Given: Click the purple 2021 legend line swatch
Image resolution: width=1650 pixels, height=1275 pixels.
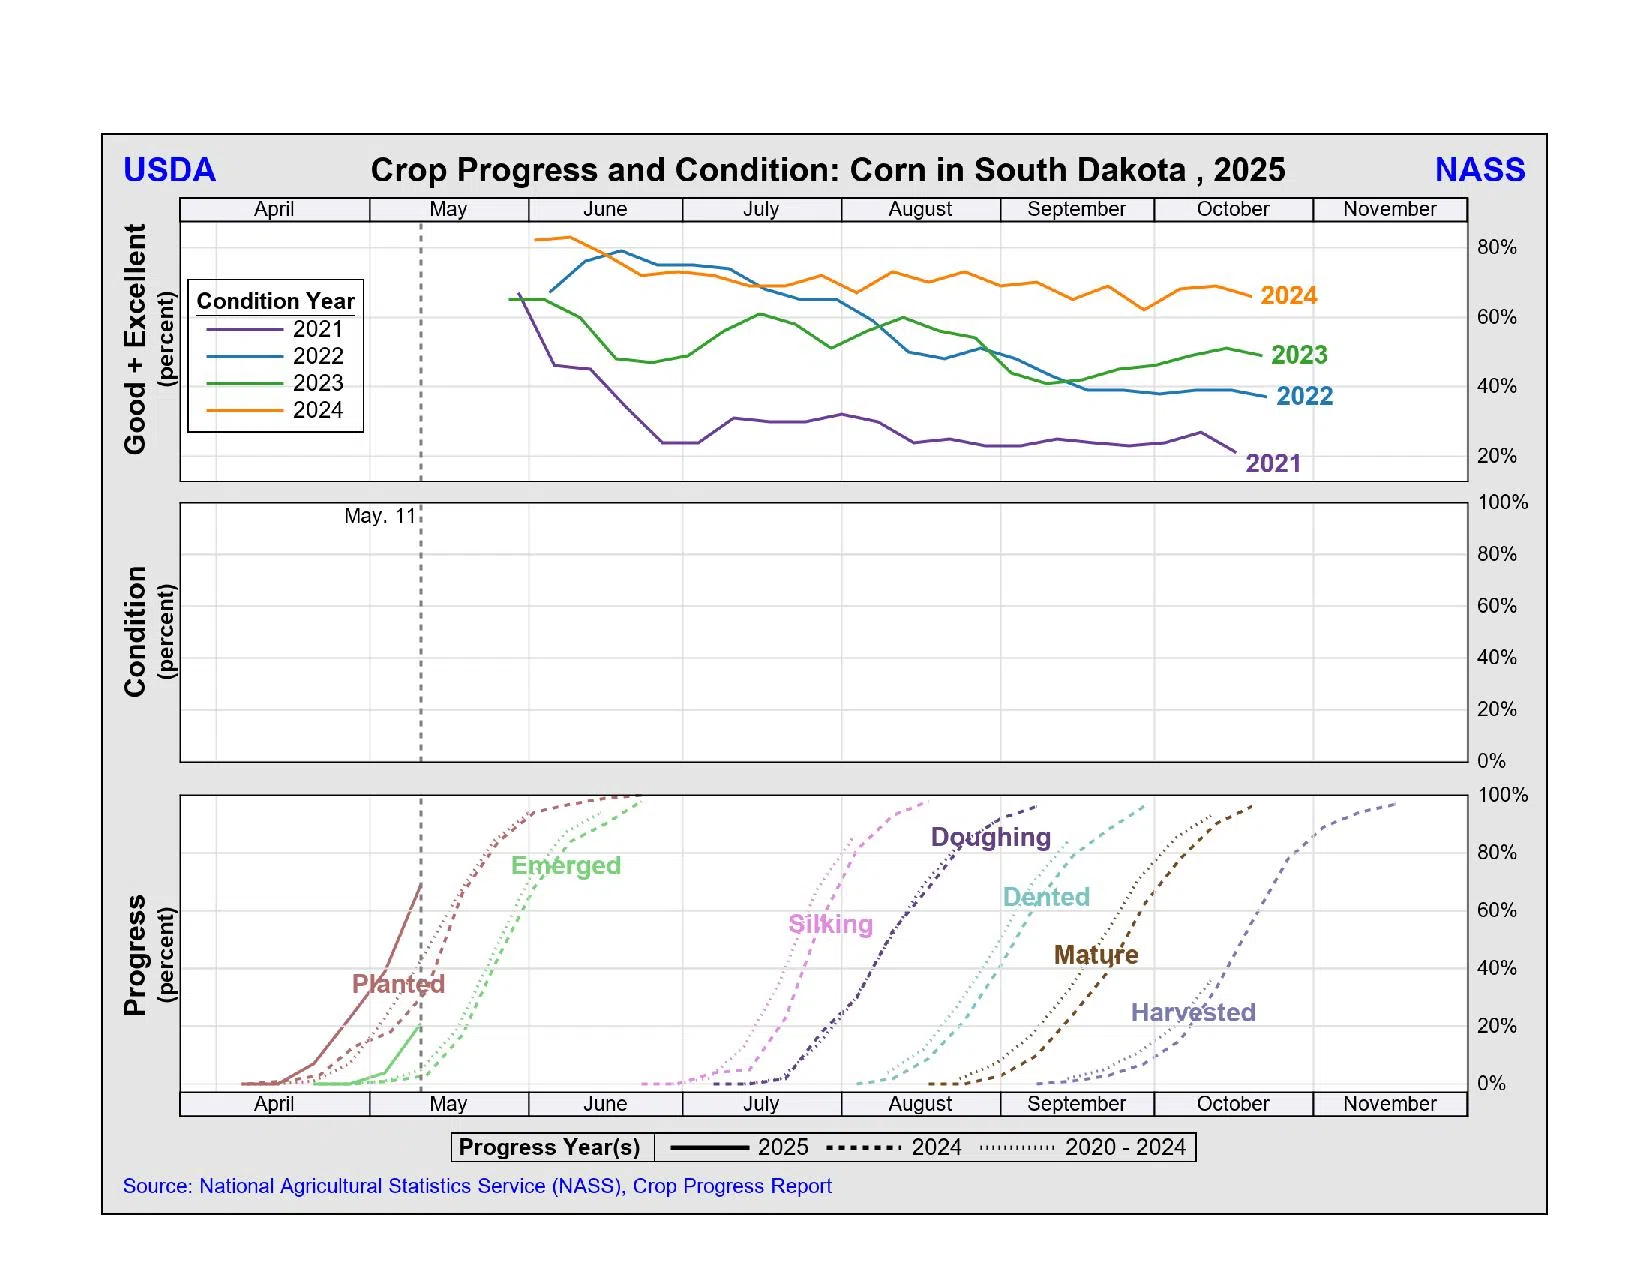Looking at the screenshot, I should 244,329.
